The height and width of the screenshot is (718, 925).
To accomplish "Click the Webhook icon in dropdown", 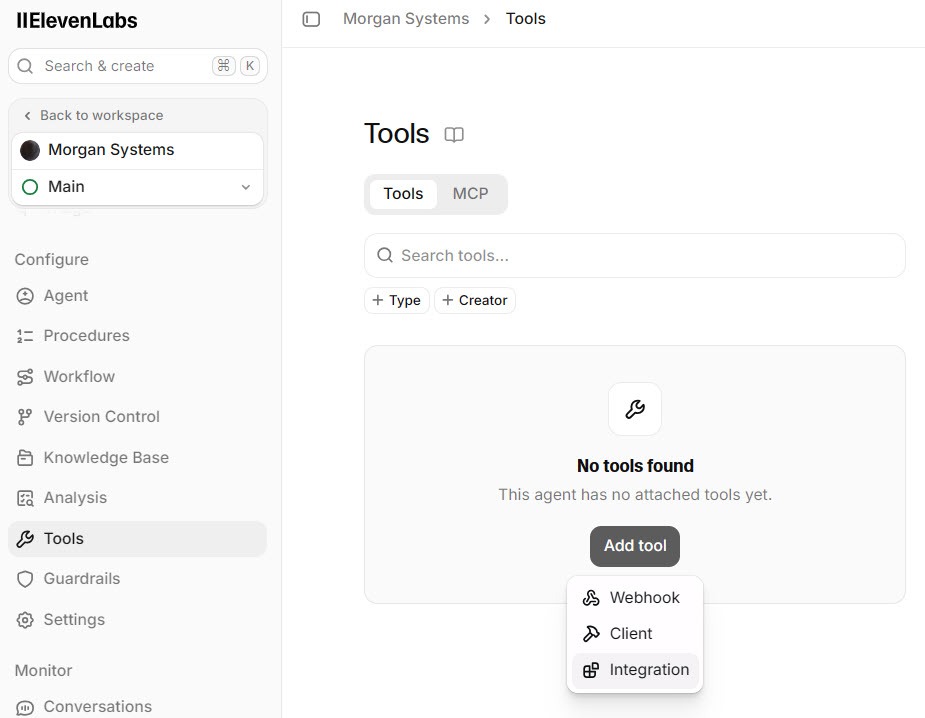I will (591, 598).
